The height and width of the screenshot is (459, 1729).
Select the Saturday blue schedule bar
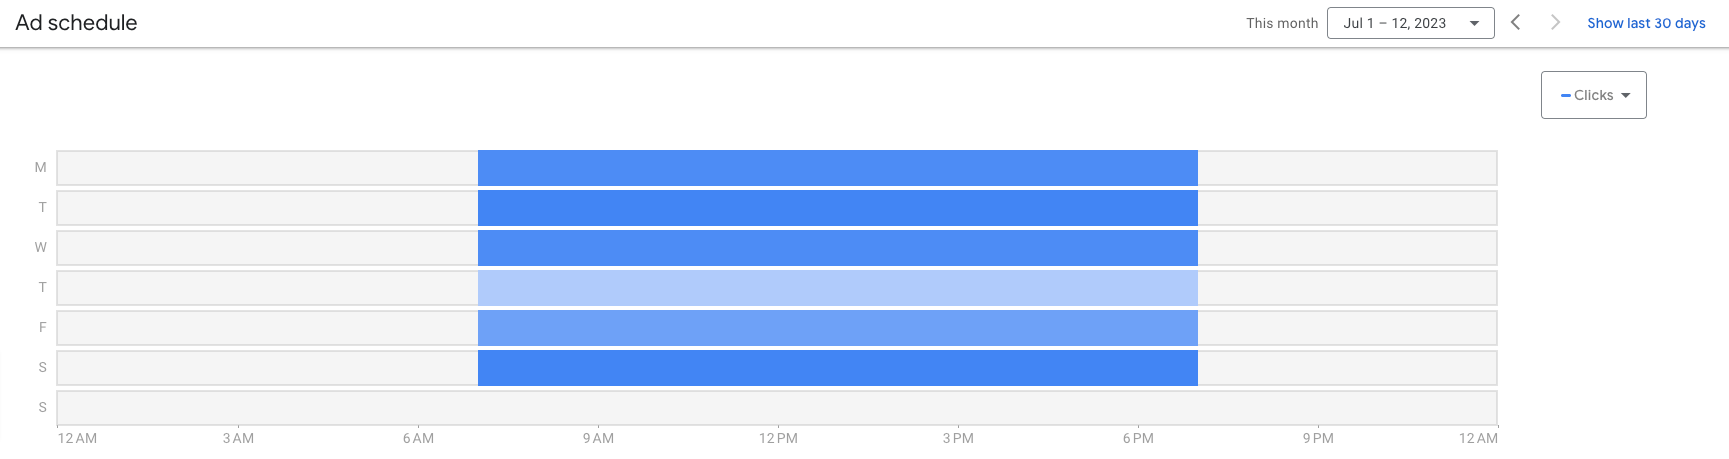pos(838,368)
